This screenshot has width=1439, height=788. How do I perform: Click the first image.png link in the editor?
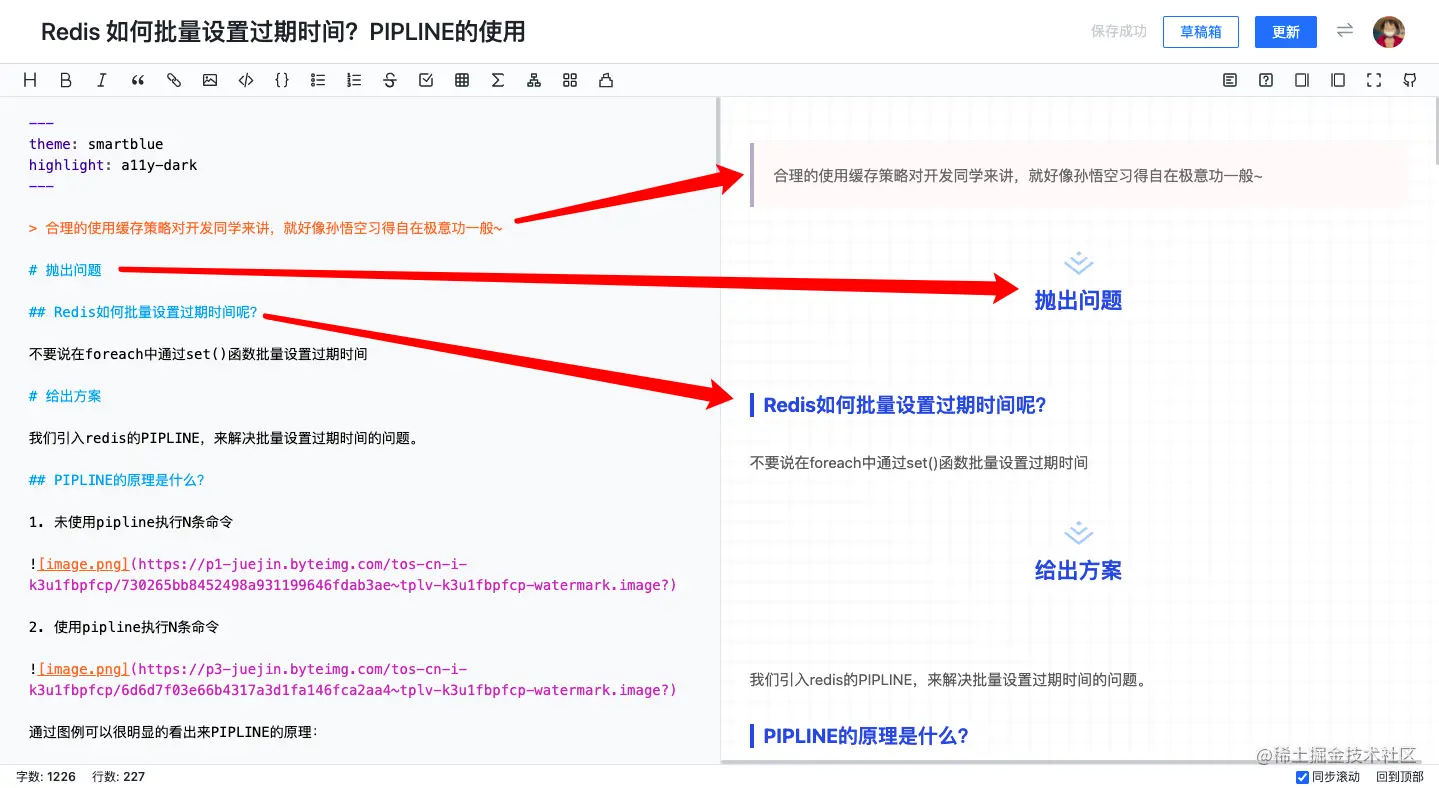click(x=83, y=564)
